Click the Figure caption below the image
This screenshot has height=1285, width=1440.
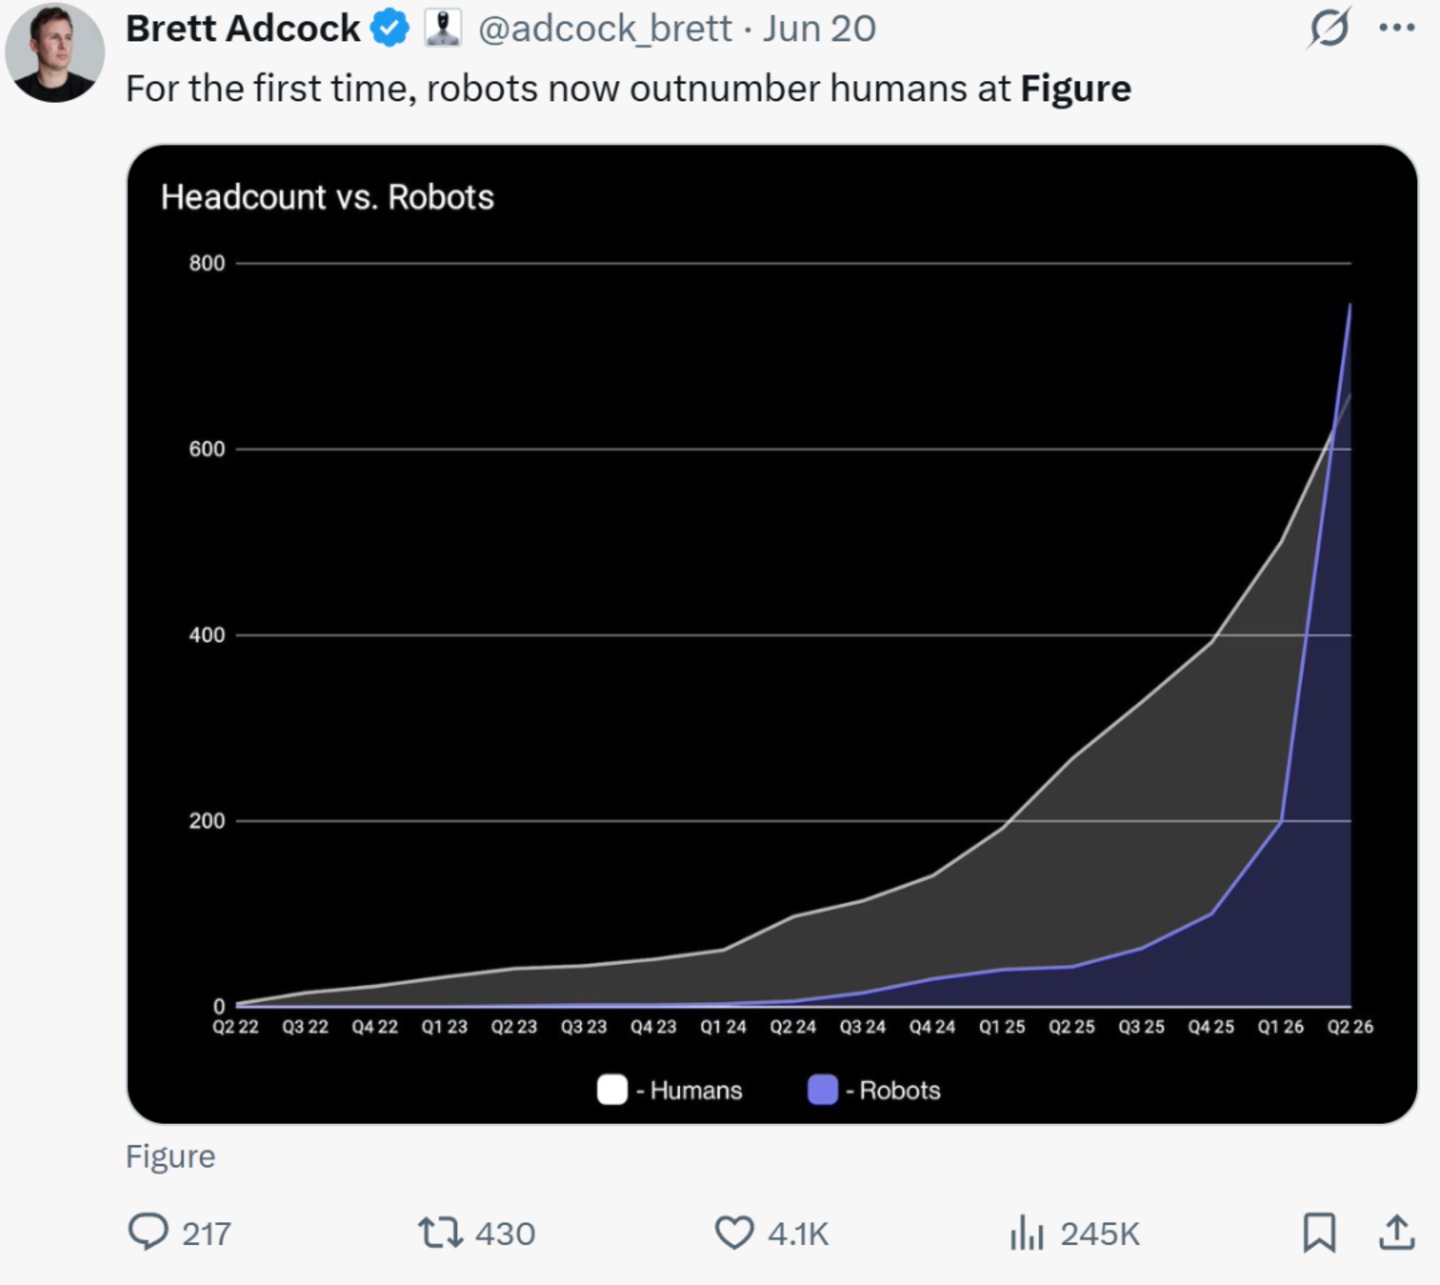pyautogui.click(x=171, y=1156)
